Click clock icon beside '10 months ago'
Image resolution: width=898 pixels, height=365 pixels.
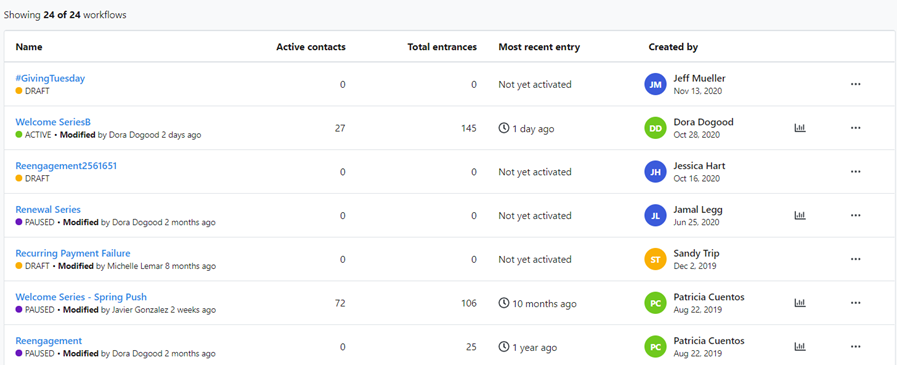[504, 303]
